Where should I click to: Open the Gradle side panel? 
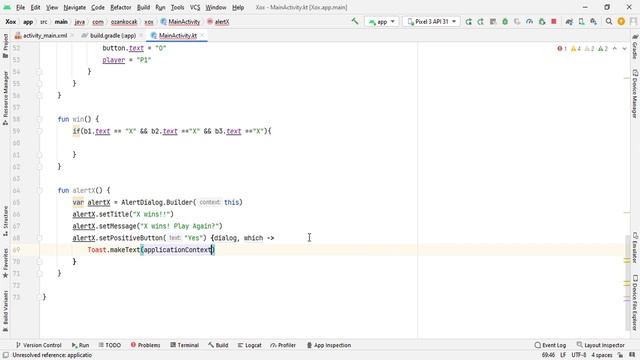tap(635, 47)
